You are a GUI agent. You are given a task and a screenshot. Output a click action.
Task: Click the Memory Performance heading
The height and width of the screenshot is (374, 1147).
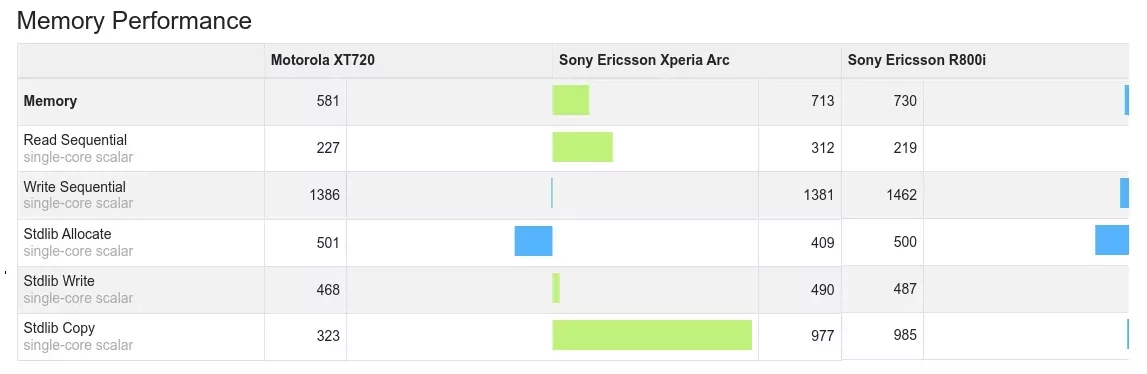coord(134,20)
